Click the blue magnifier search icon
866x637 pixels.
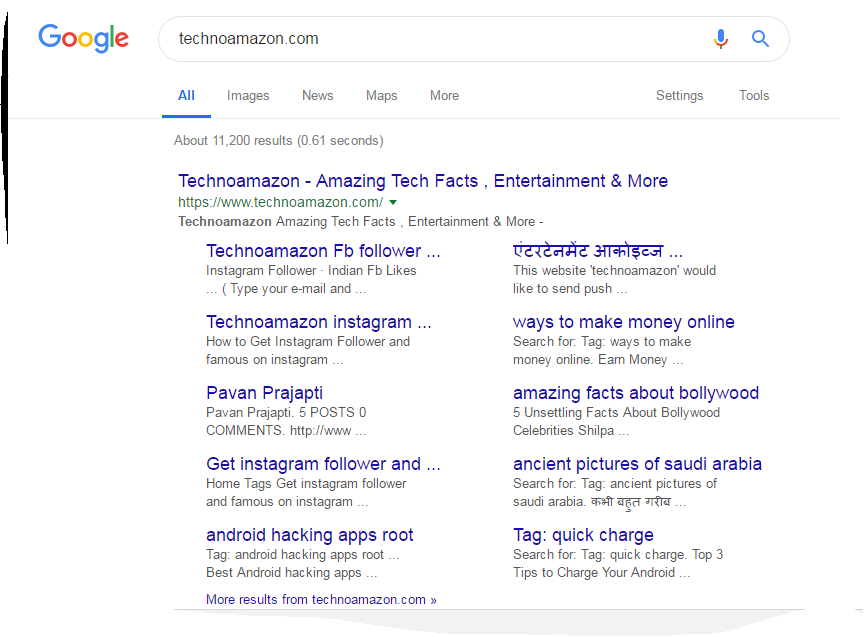(761, 39)
